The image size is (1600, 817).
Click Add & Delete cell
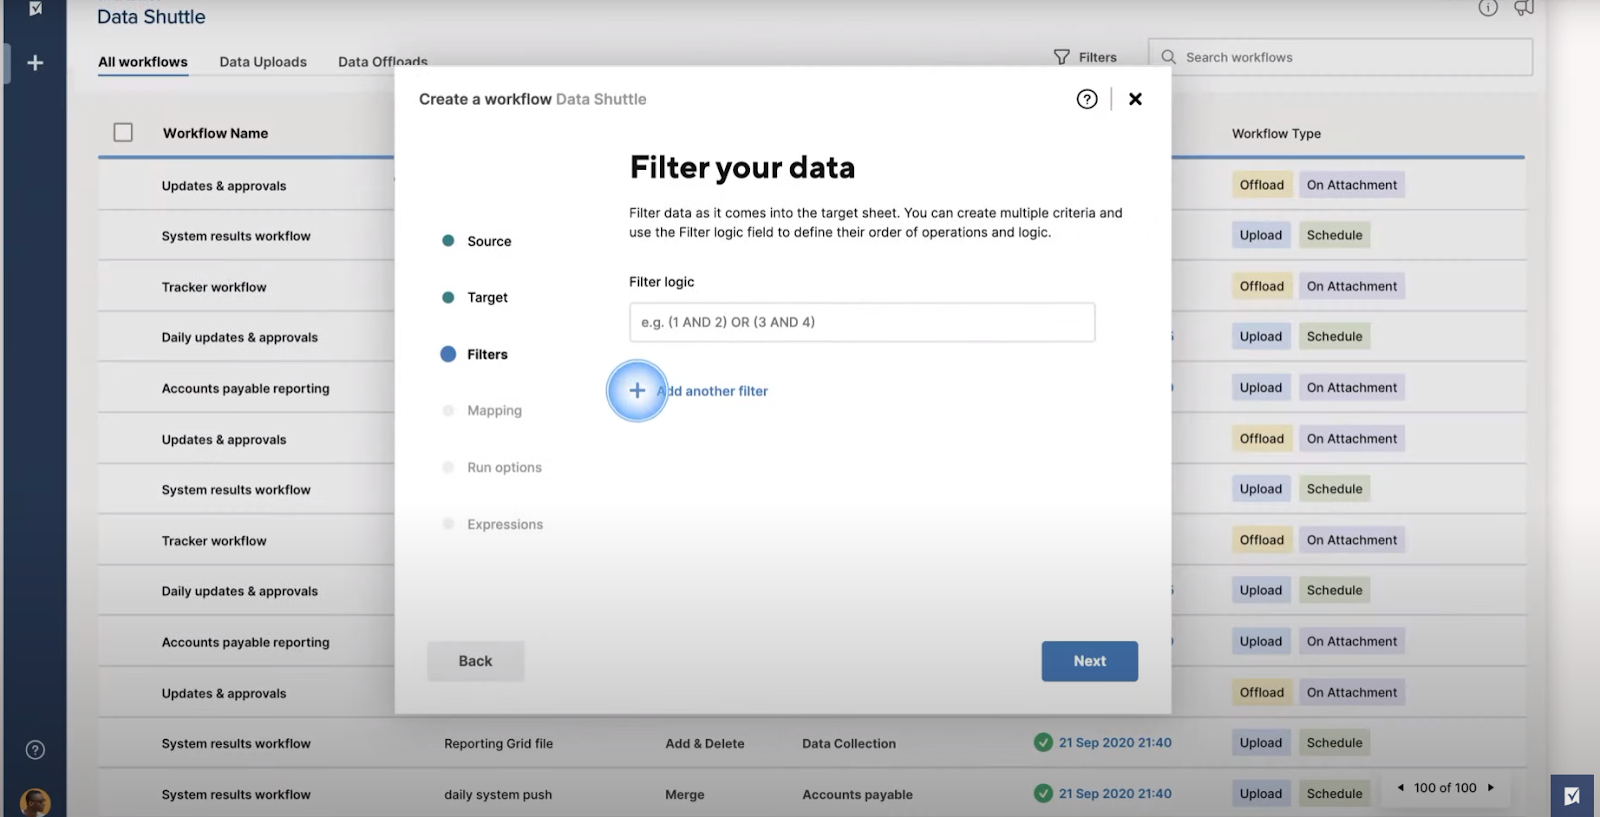705,743
